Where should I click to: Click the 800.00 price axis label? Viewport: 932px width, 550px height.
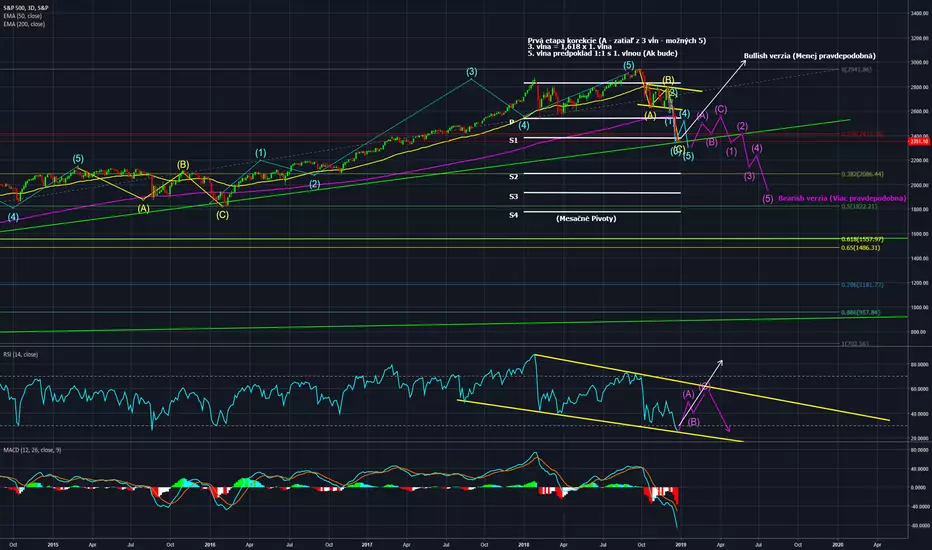919,332
